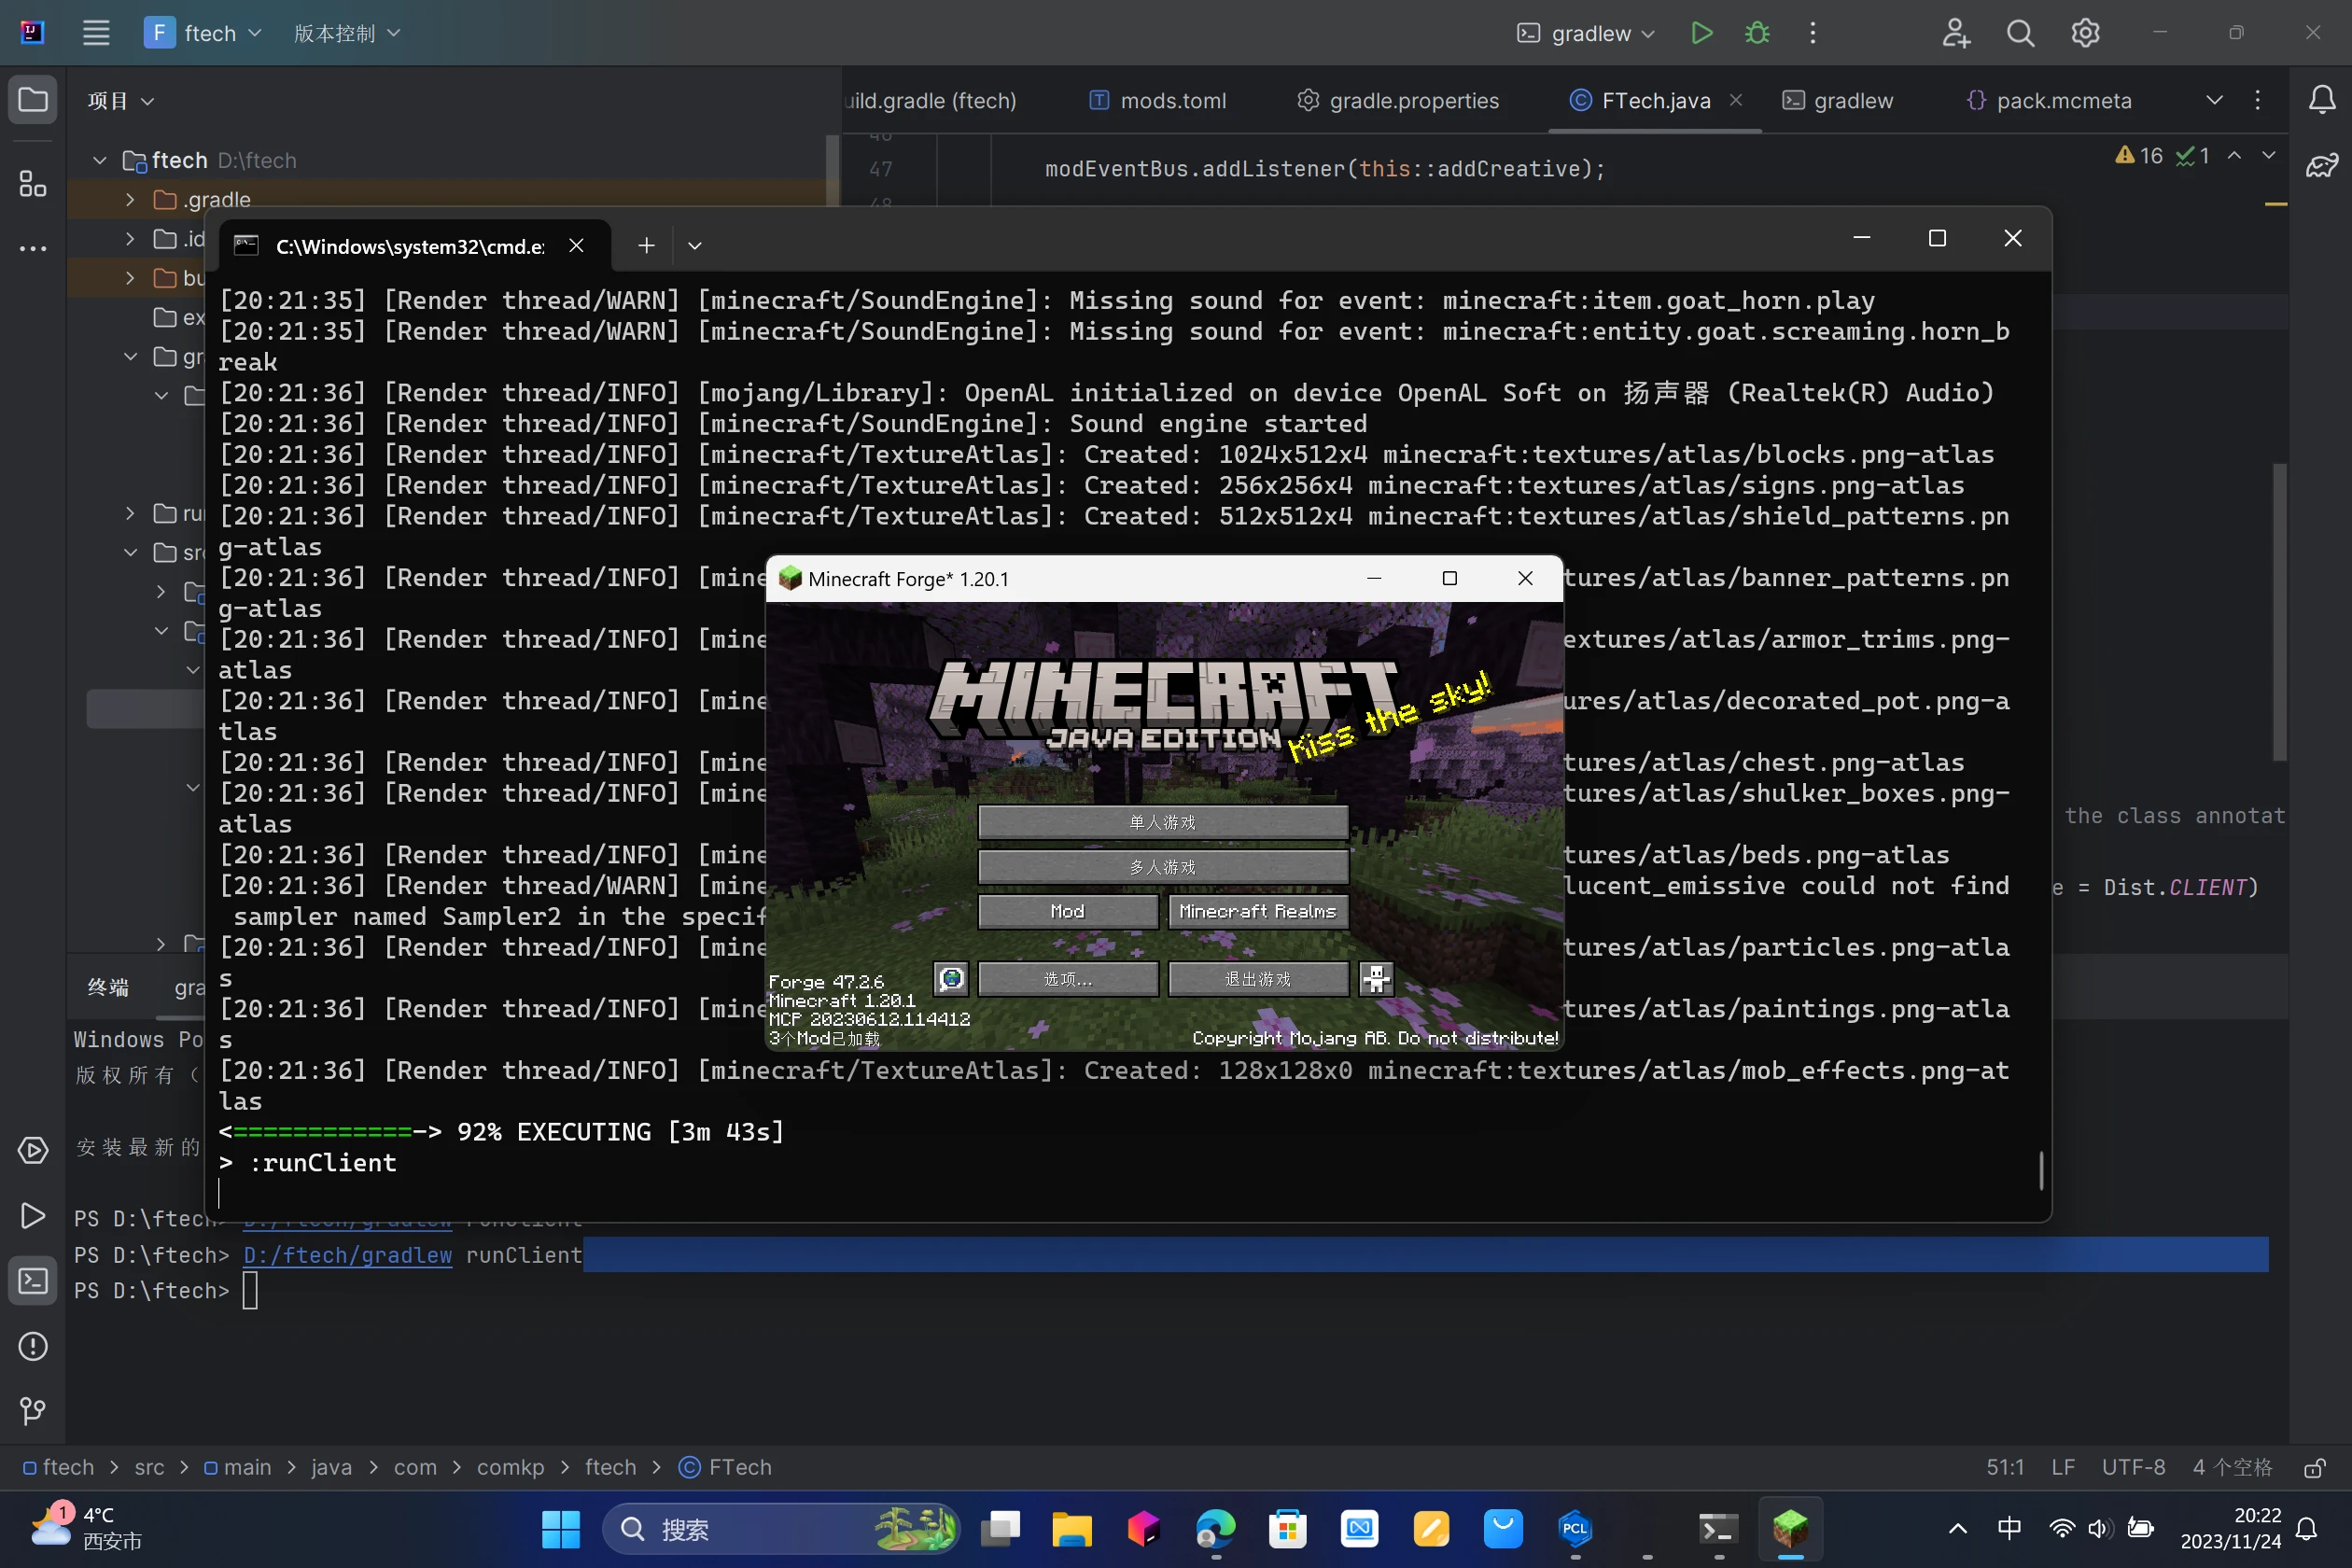Collapse the ftech root folder
2352x1568 pixels.
point(99,160)
